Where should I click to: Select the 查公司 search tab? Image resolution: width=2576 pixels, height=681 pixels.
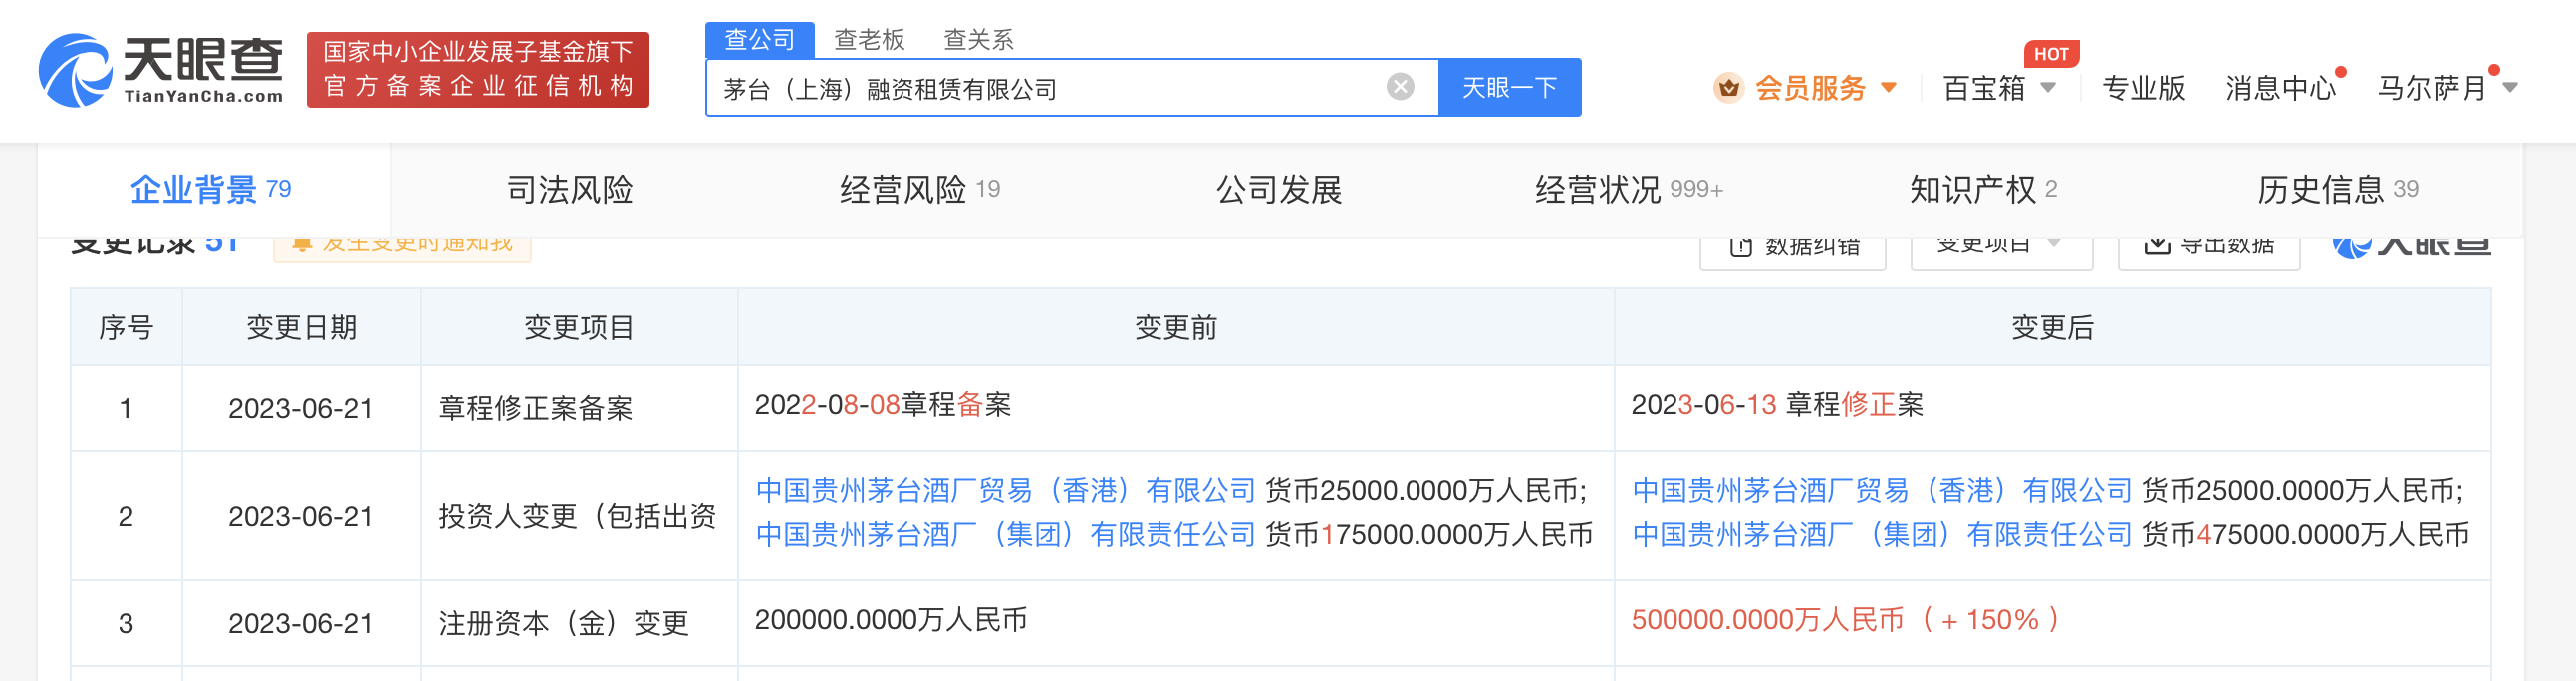[759, 40]
